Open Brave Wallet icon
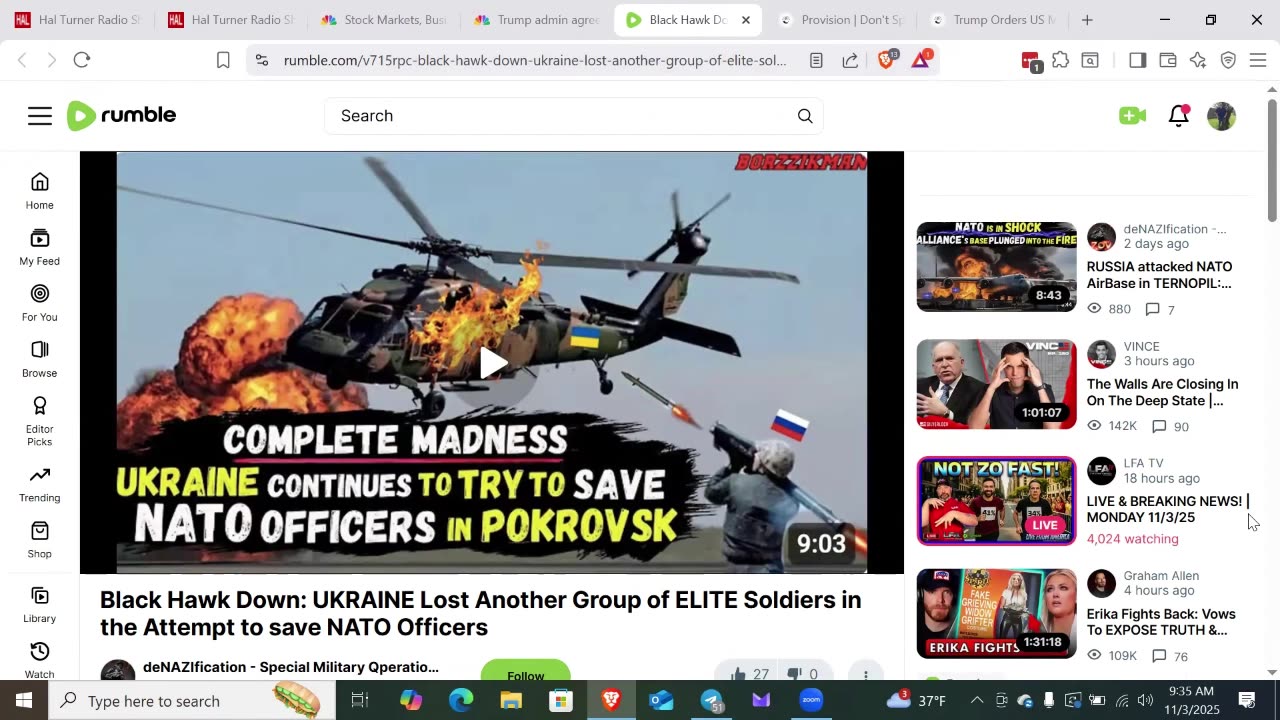The height and width of the screenshot is (720, 1280). coord(1167,60)
